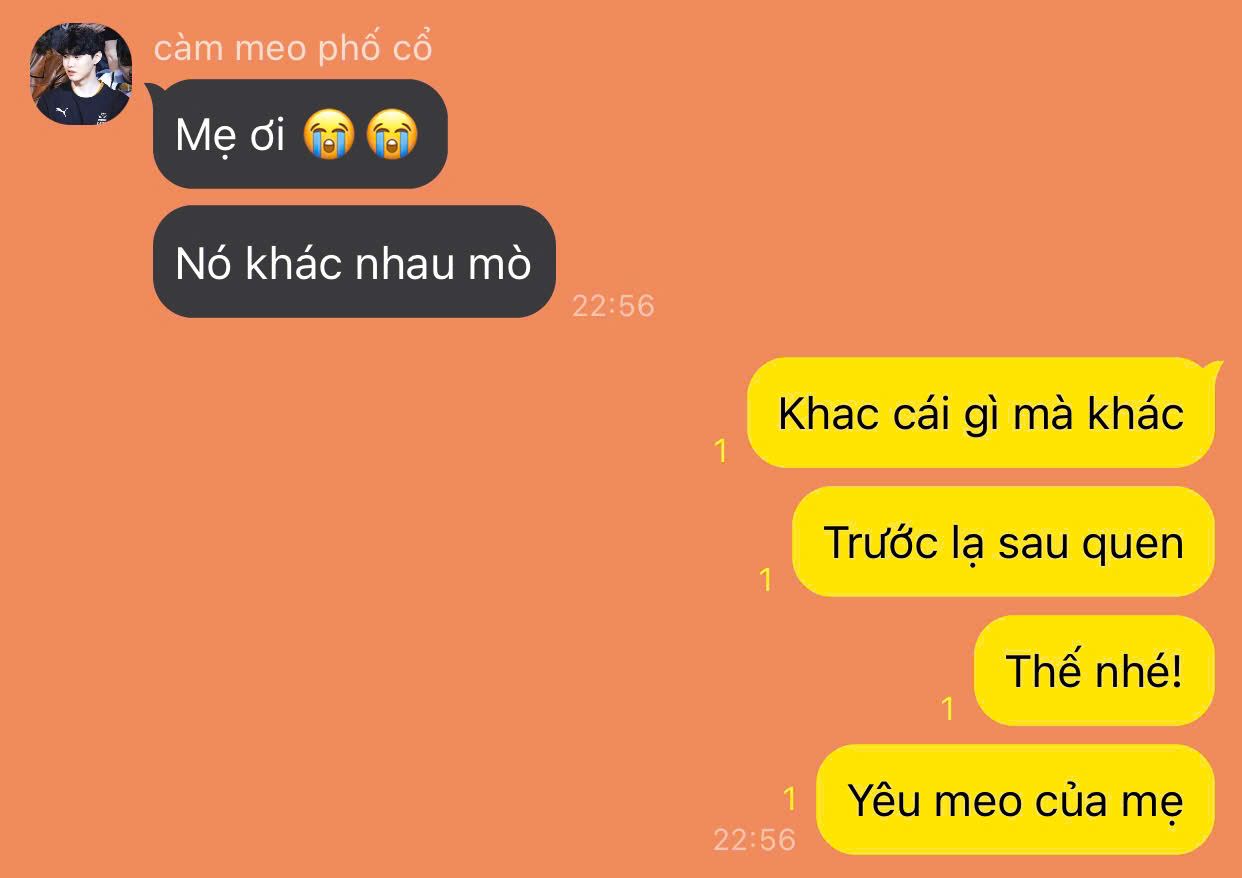Click the 22:56 timestamp beside the gray bubble
The width and height of the screenshot is (1242, 878).
(x=613, y=306)
